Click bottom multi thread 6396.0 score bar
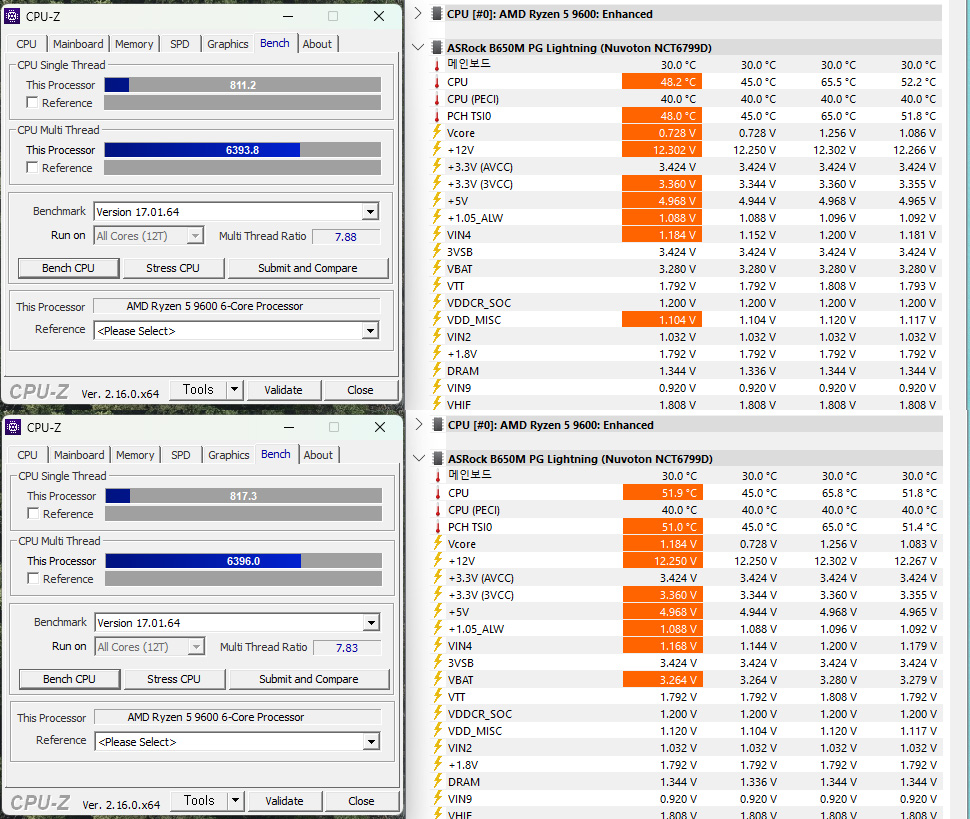Viewport: 970px width, 819px height. tap(244, 560)
